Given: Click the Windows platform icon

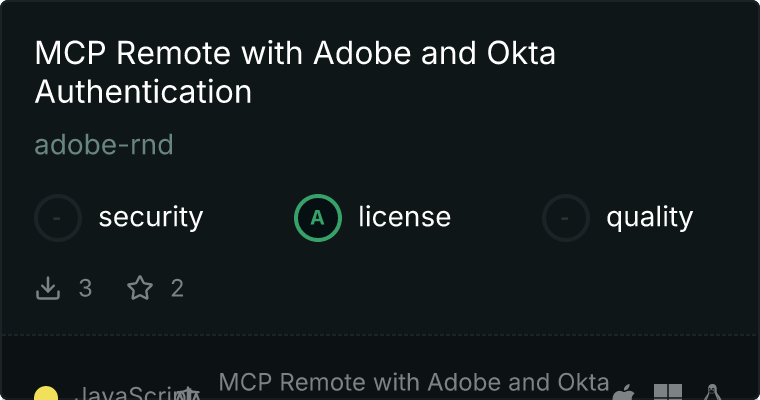Looking at the screenshot, I should [x=668, y=393].
